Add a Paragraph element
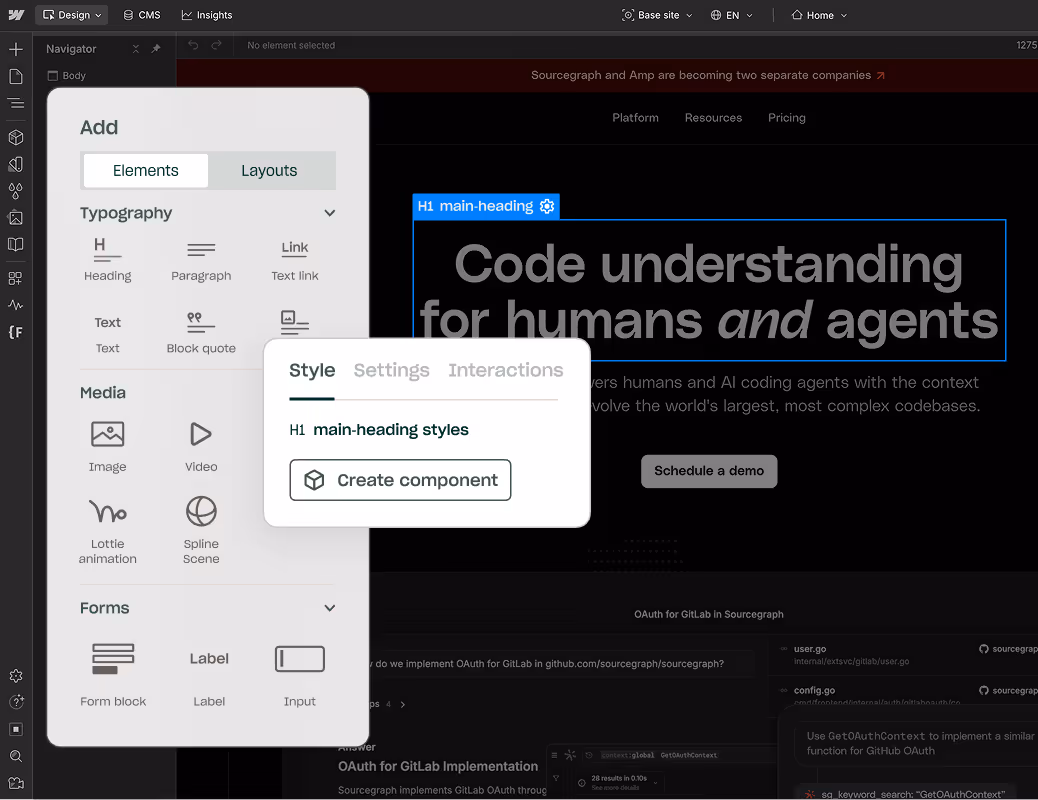 (201, 259)
